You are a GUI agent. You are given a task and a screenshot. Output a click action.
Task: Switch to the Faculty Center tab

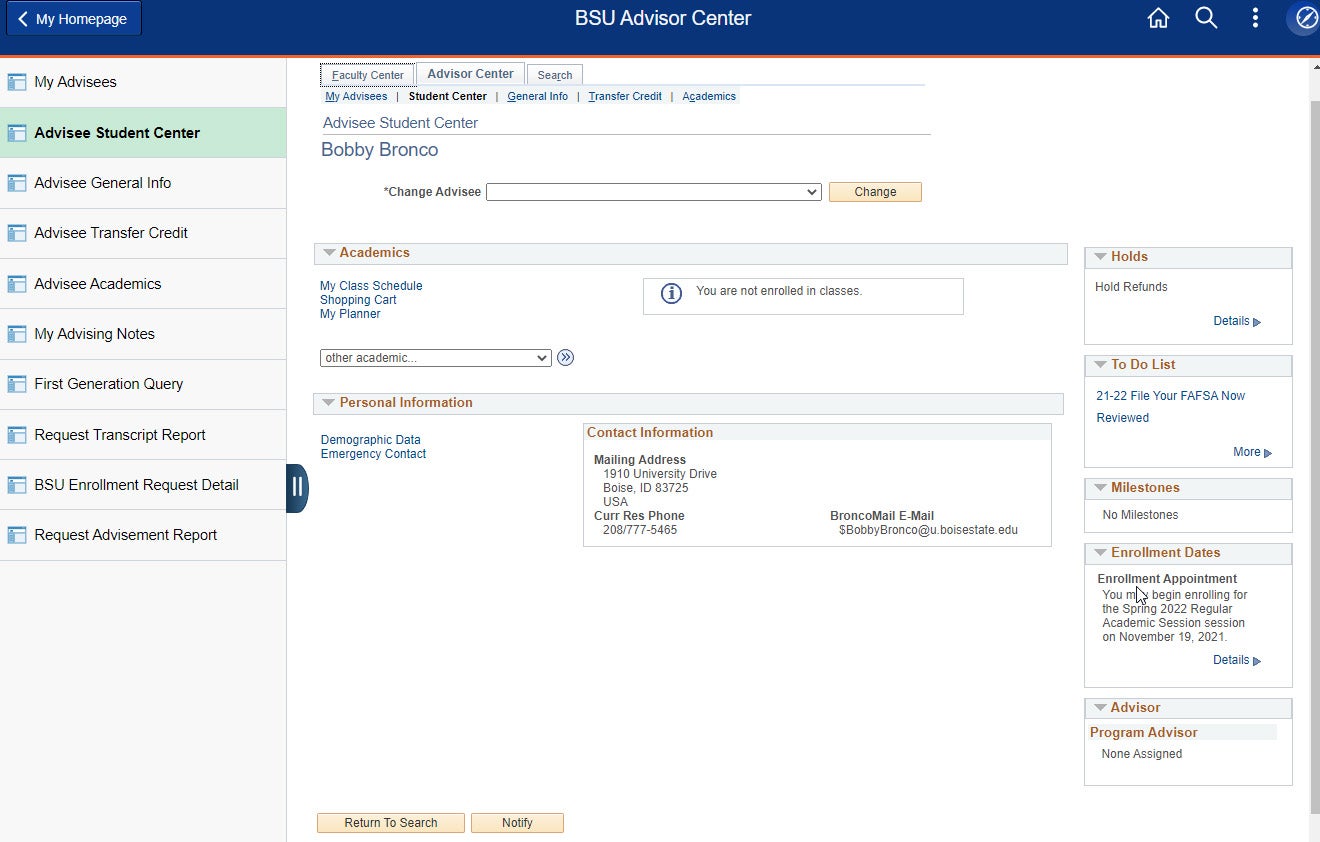click(367, 75)
